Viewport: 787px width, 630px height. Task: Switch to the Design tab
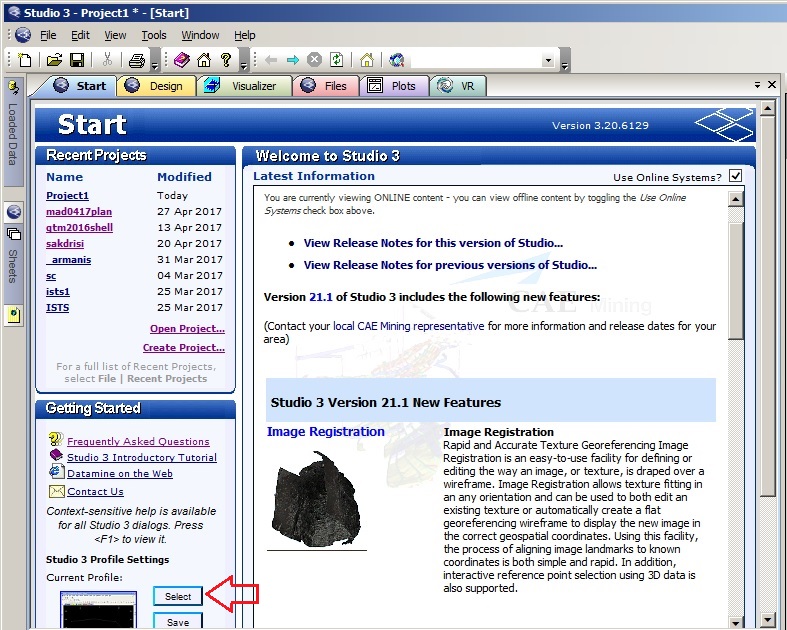point(156,86)
